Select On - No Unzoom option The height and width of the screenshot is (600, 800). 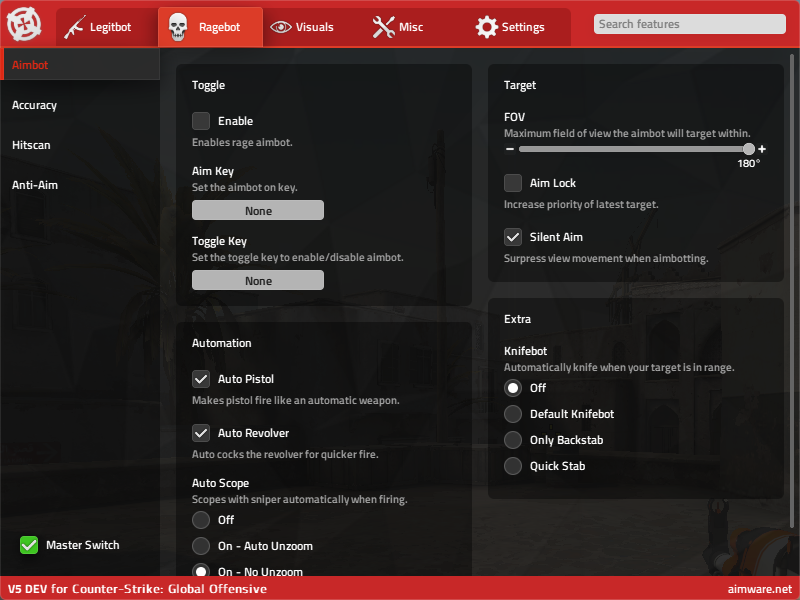[x=201, y=570]
